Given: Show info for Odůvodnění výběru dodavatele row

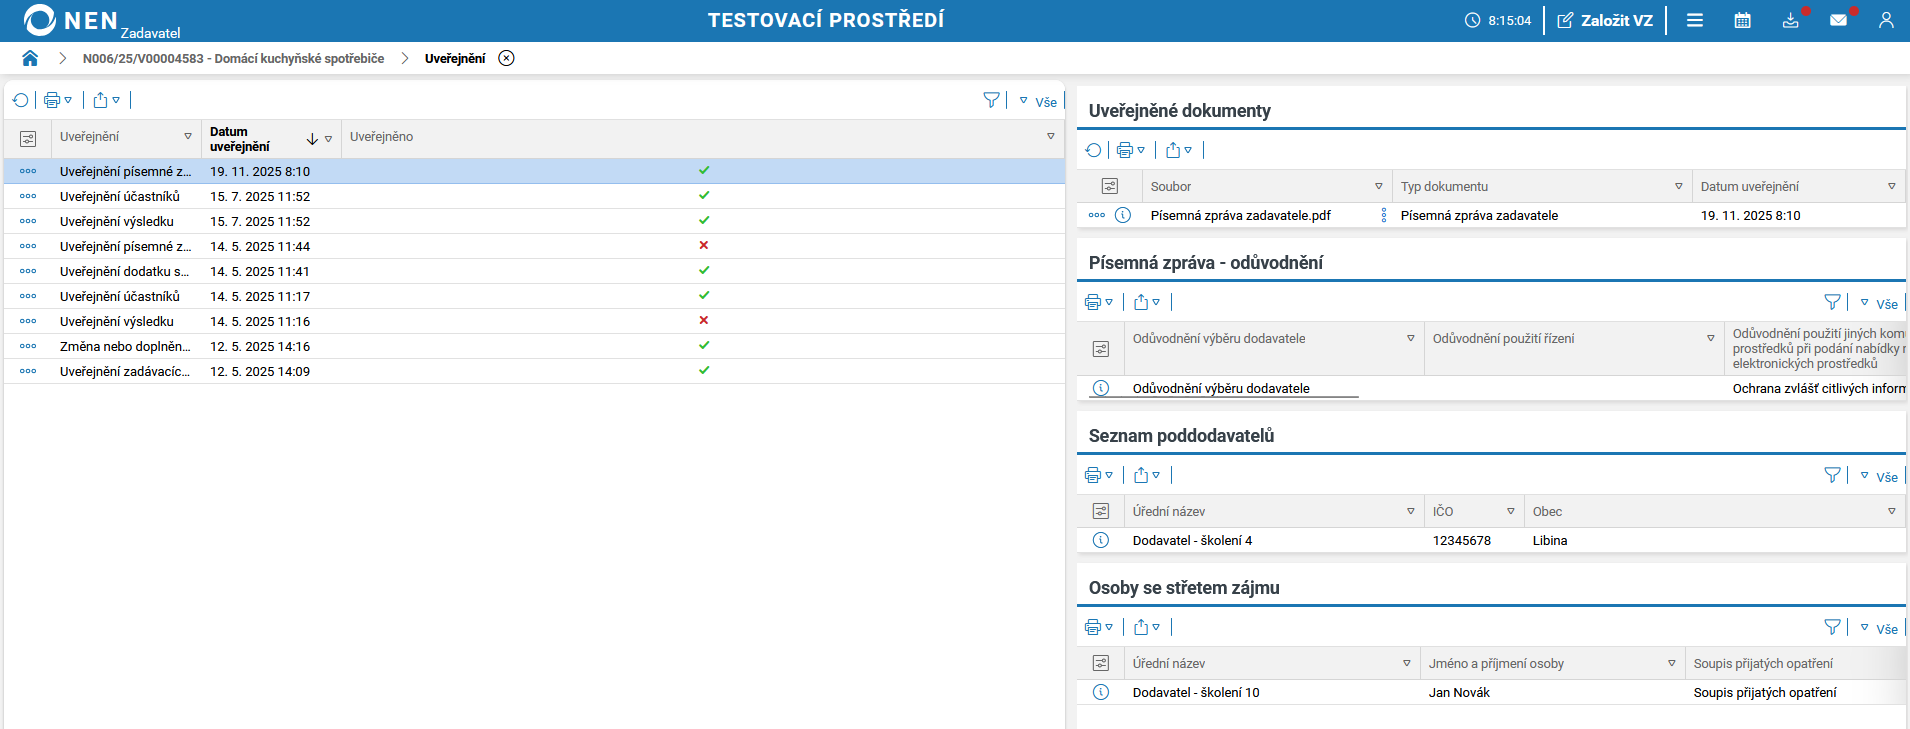Looking at the screenshot, I should click(x=1101, y=388).
